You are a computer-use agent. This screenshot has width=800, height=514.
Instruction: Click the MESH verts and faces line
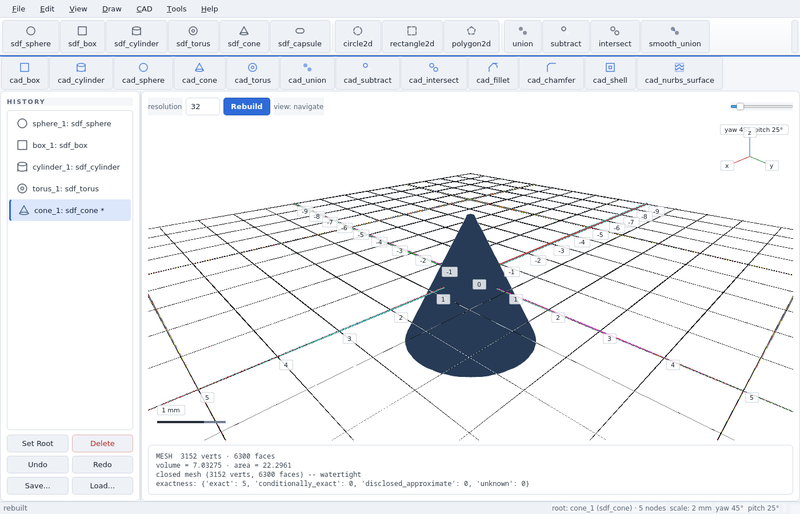tap(215, 456)
